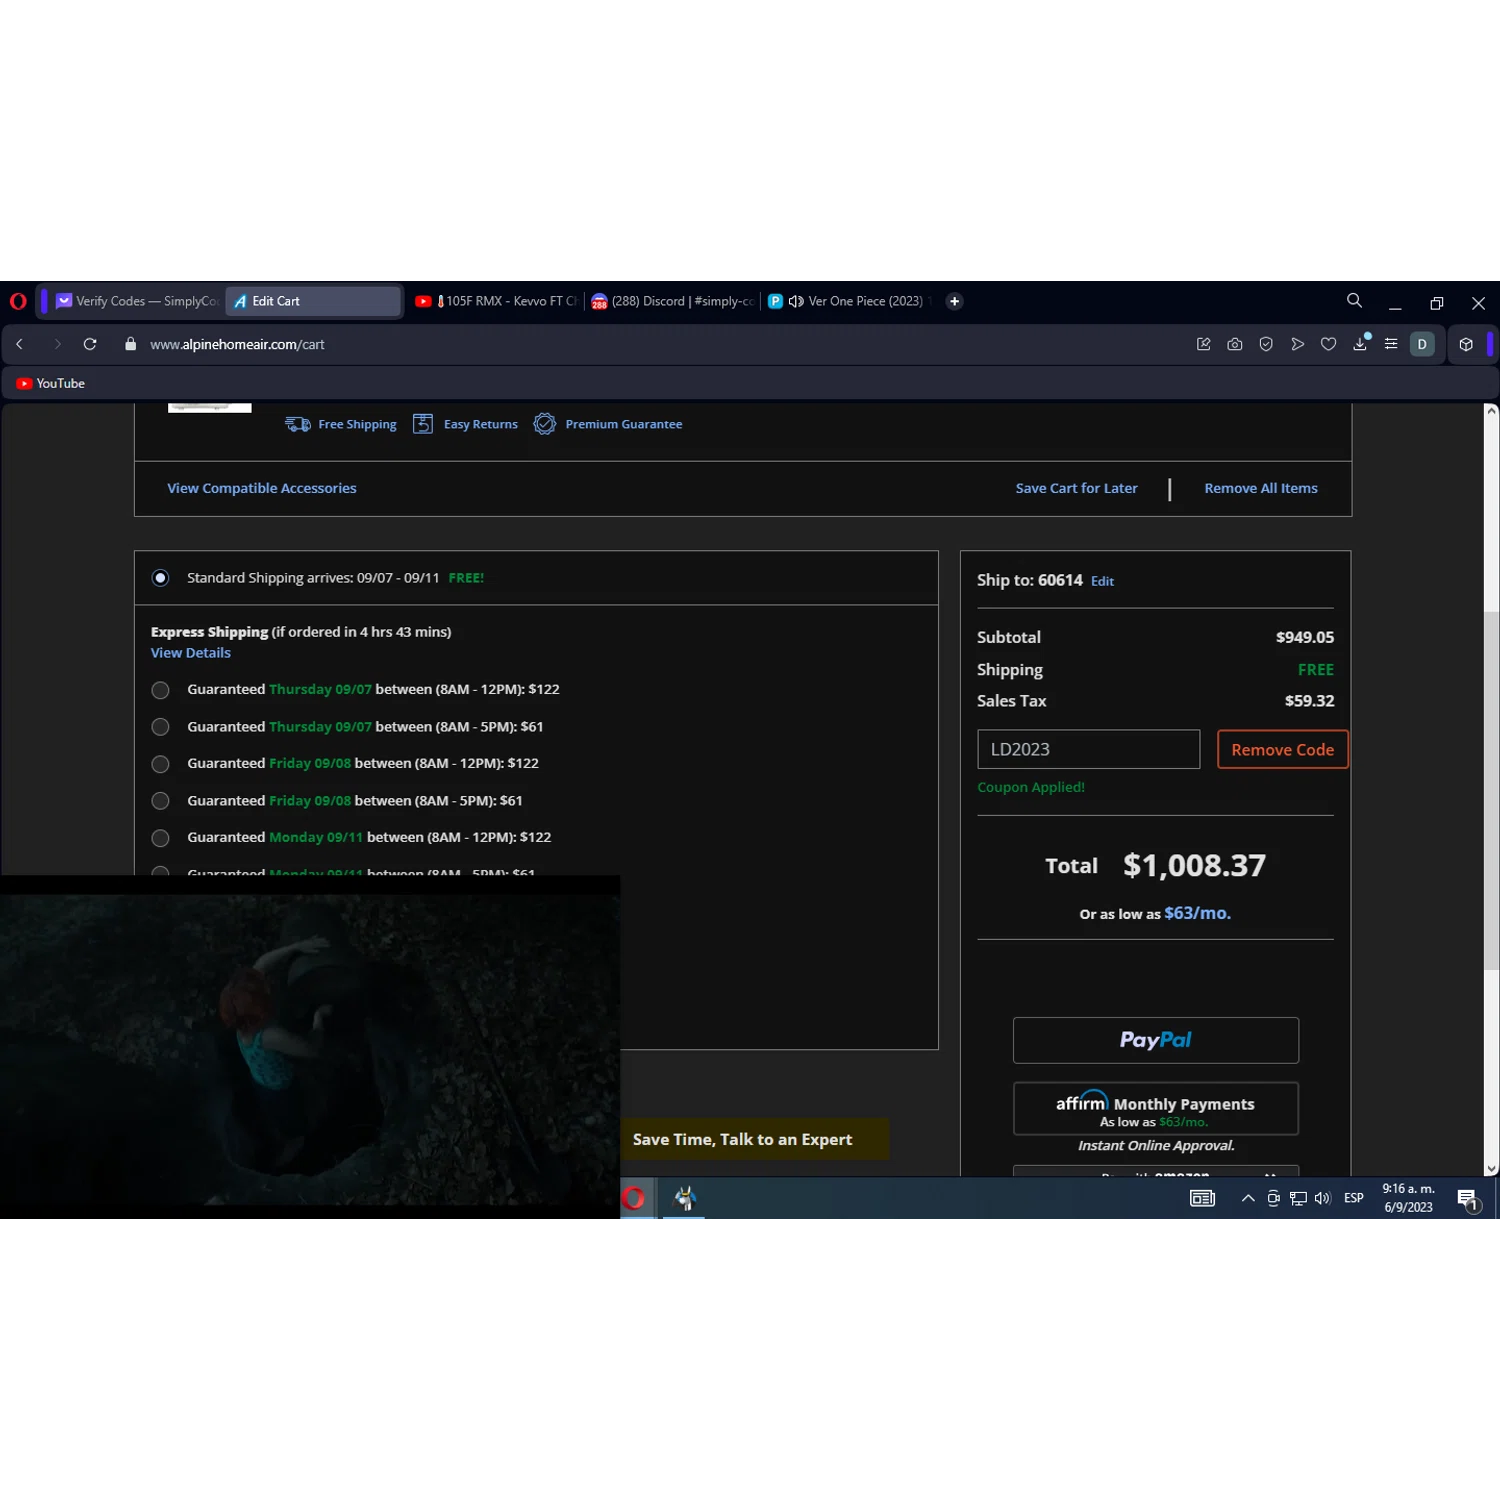Open the Meet Now camera tray icon

[x=1273, y=1198]
